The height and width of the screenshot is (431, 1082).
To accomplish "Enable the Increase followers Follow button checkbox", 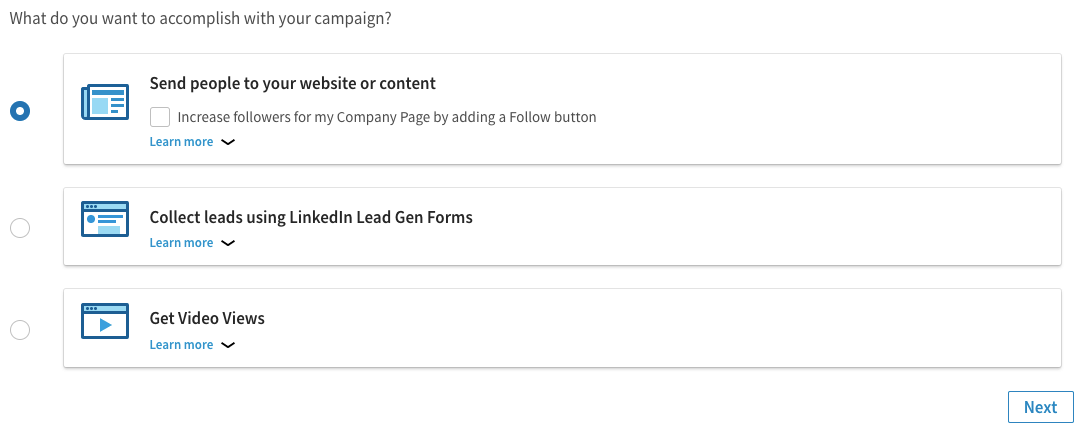I will pyautogui.click(x=160, y=117).
